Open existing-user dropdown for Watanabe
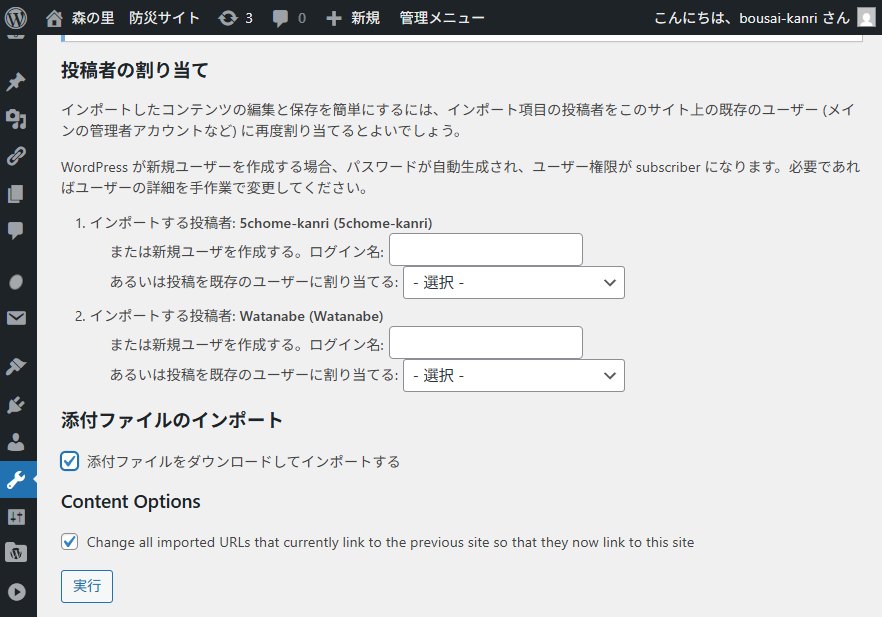 point(513,375)
